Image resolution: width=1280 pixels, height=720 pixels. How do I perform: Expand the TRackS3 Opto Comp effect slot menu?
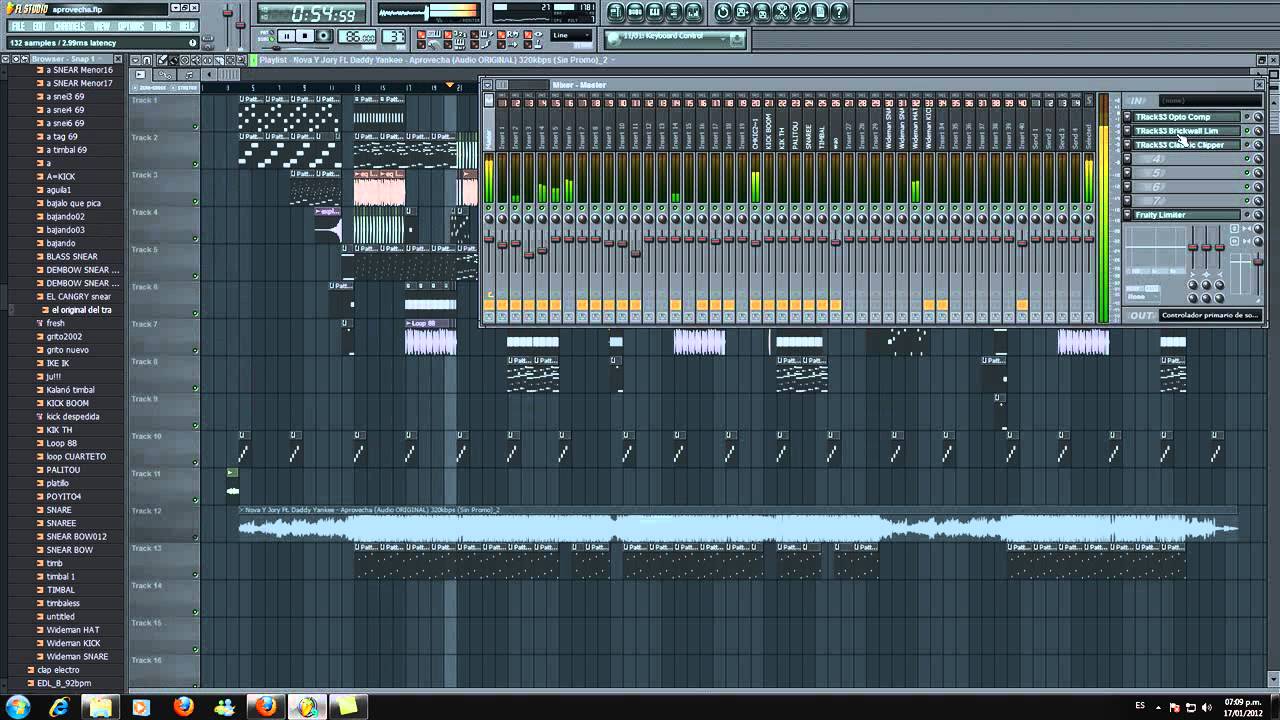pos(1128,117)
